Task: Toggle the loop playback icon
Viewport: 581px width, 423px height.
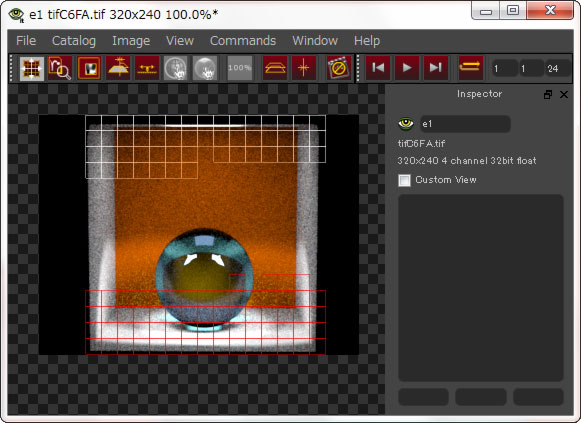Action: (471, 68)
